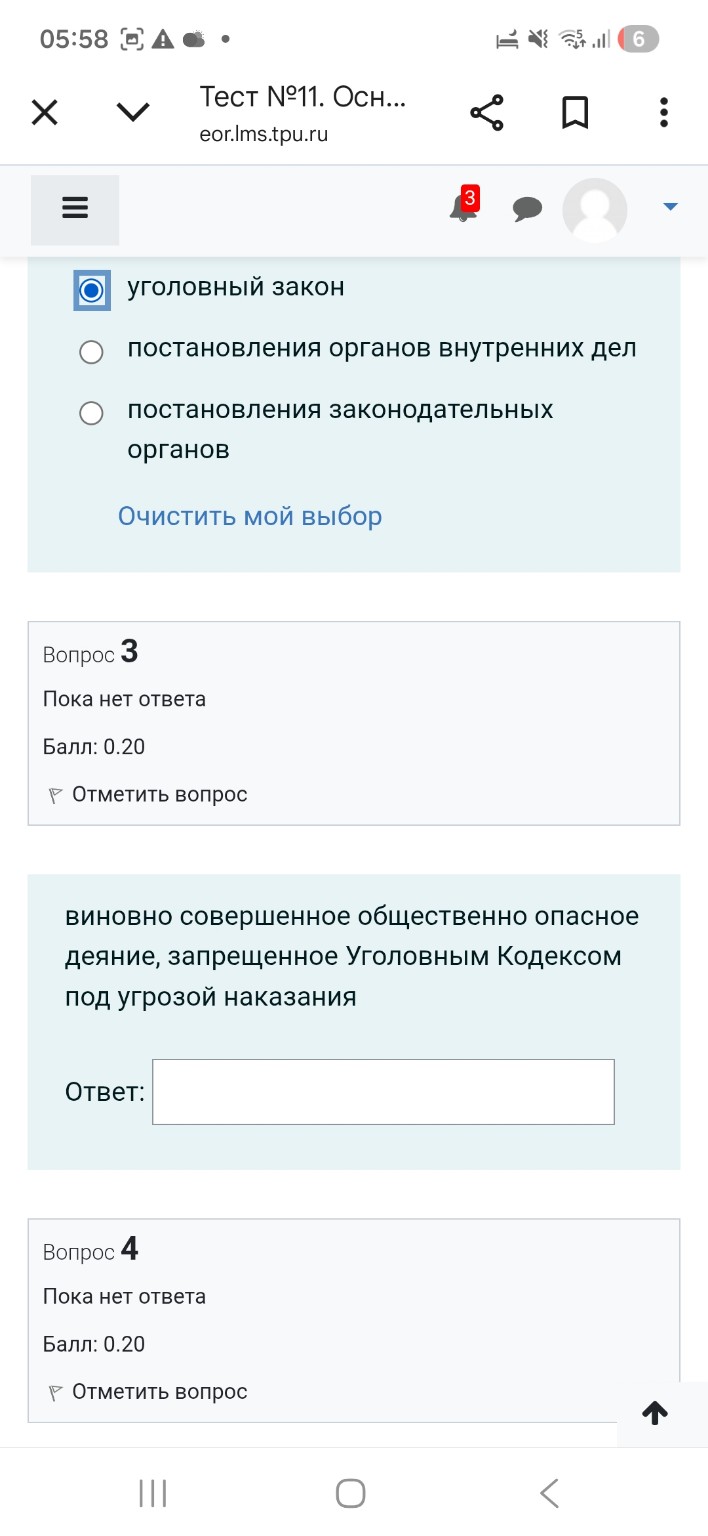This screenshot has height=1536, width=708.
Task: Flag question 3 with the flag icon
Action: (x=54, y=793)
